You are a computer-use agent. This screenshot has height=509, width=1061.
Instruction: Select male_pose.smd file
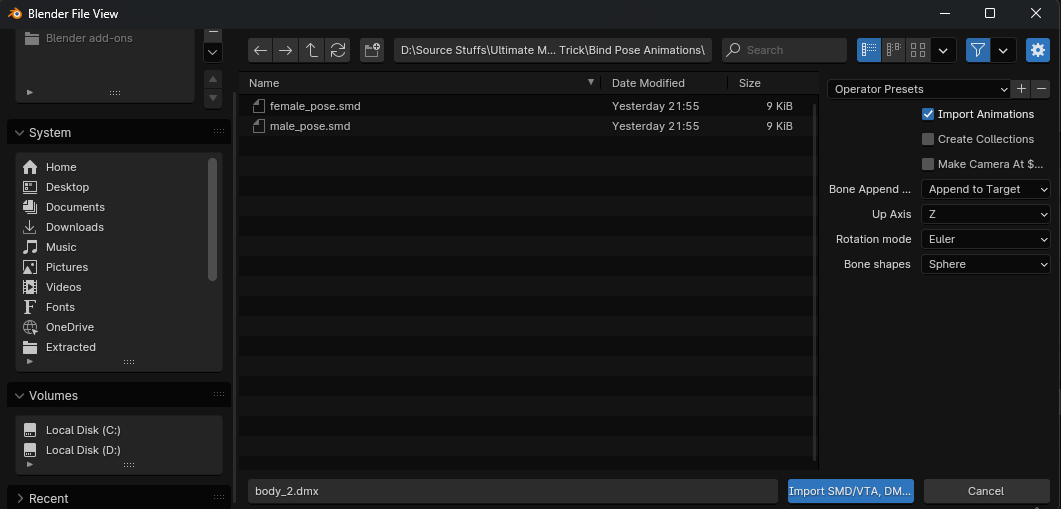tap(524, 126)
